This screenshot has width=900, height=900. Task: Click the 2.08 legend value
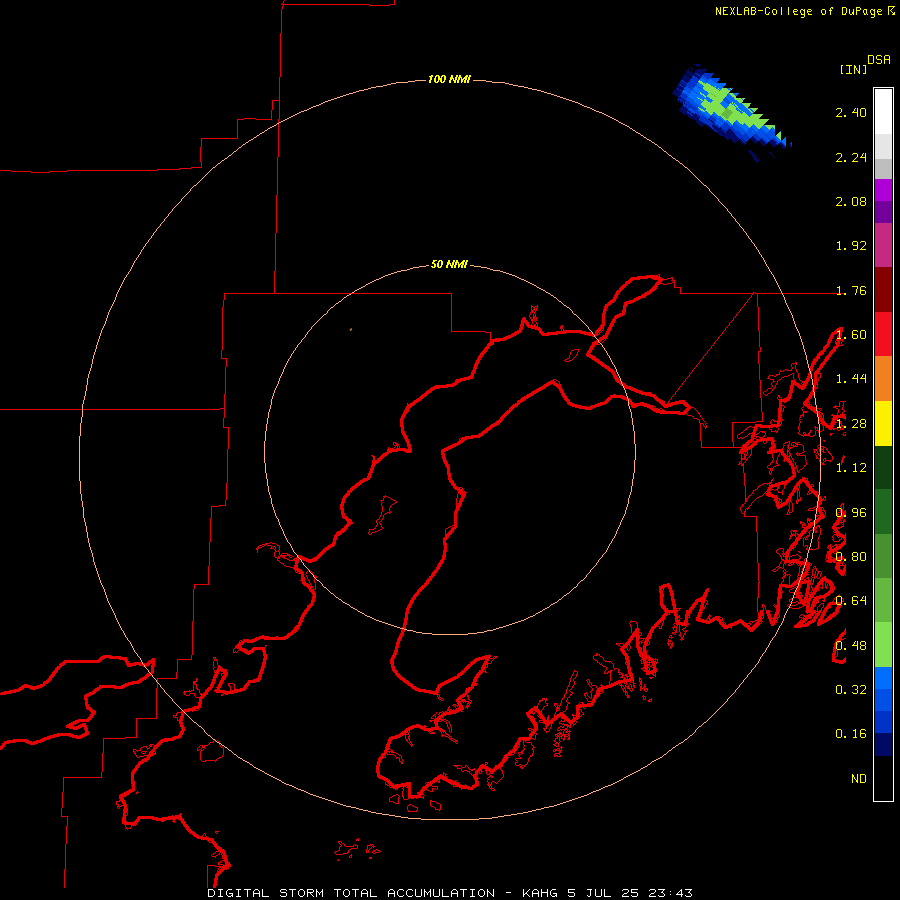851,201
